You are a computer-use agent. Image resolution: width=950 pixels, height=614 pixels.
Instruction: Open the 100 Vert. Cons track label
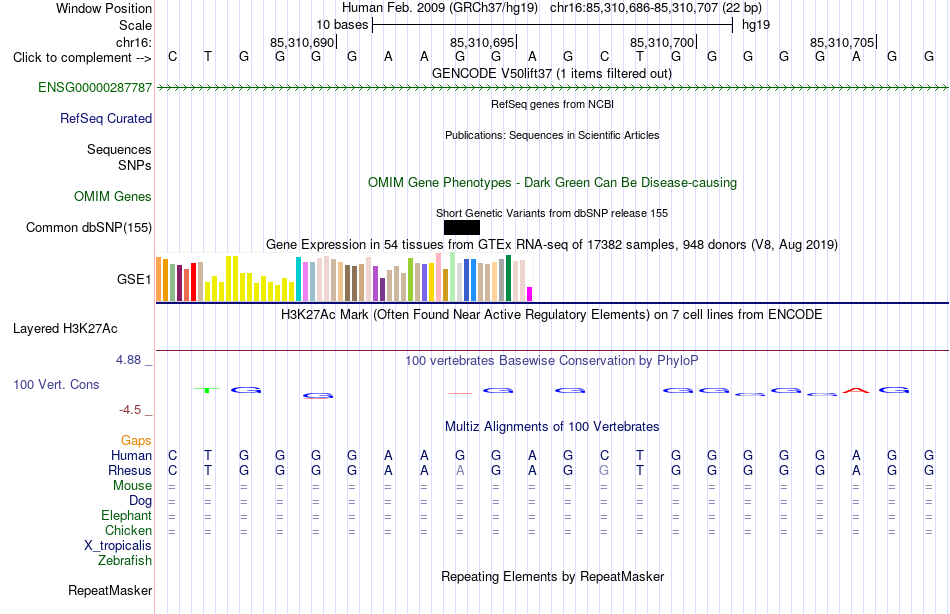pos(56,384)
